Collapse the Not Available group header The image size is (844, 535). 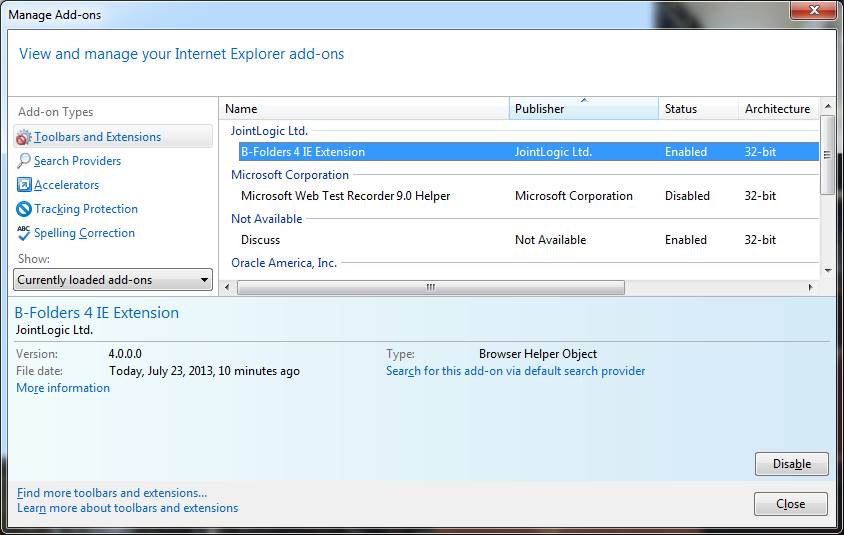point(266,219)
